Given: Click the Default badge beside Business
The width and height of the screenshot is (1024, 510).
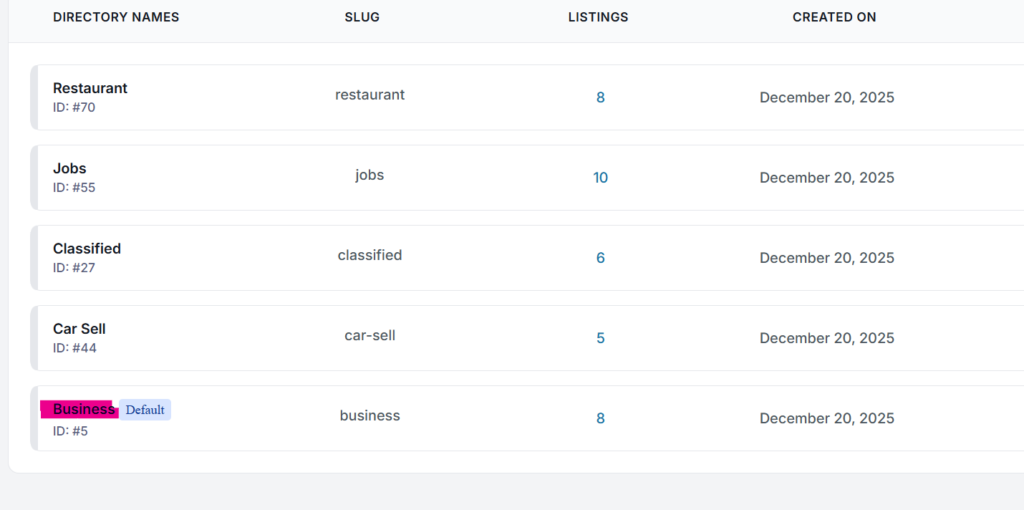Looking at the screenshot, I should (x=145, y=409).
